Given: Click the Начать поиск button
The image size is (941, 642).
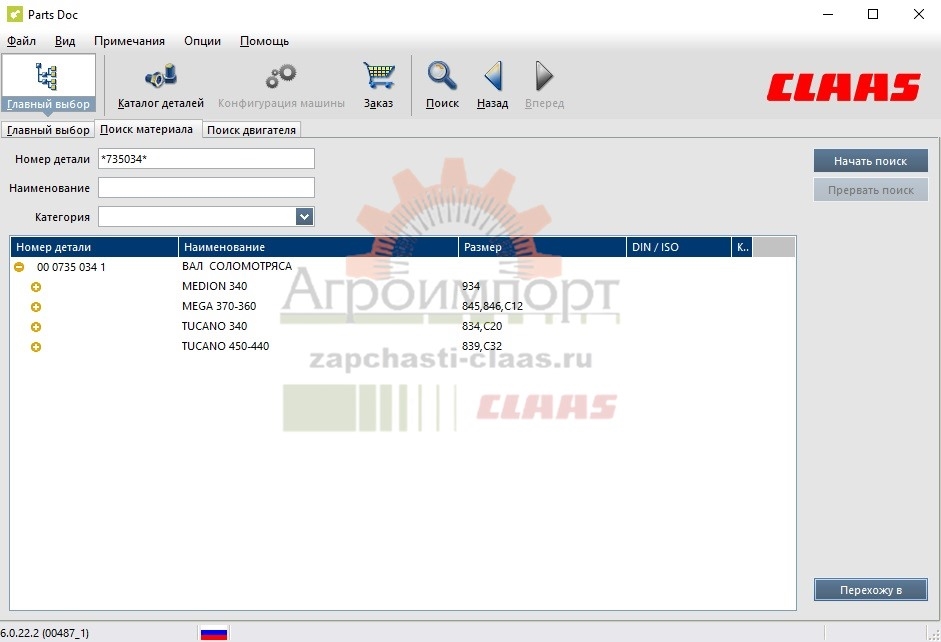Looking at the screenshot, I should click(870, 161).
